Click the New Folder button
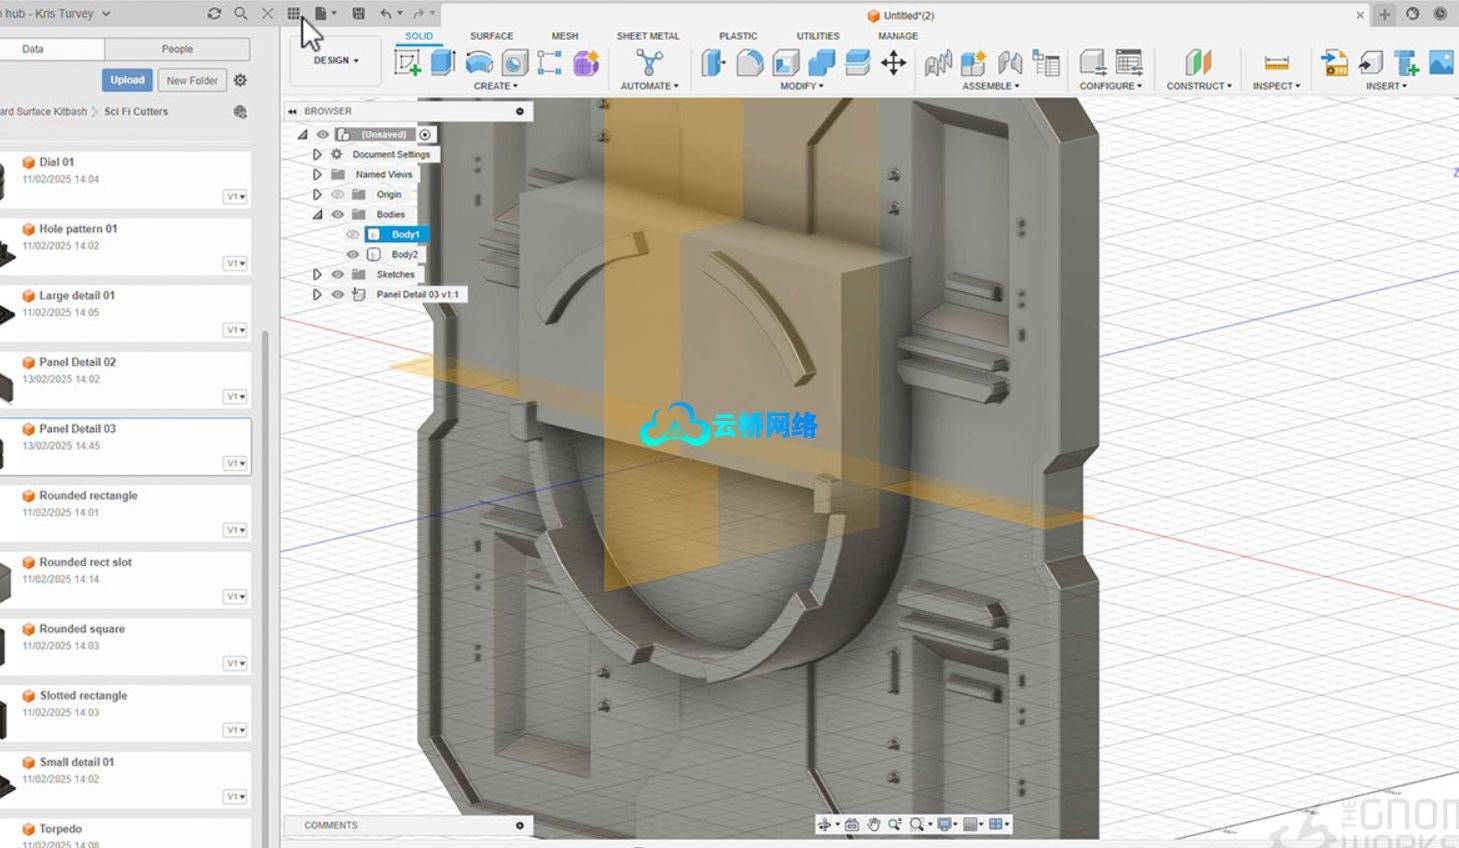 pos(191,80)
